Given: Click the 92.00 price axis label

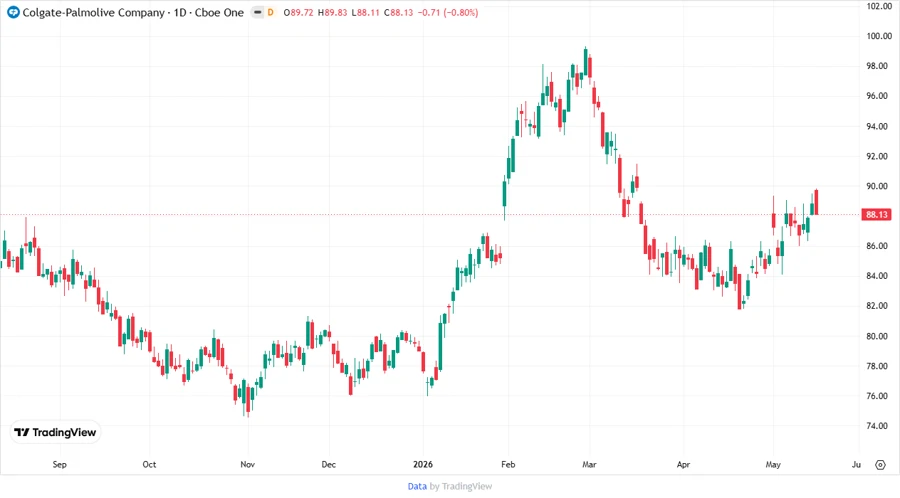Looking at the screenshot, I should coord(879,156).
